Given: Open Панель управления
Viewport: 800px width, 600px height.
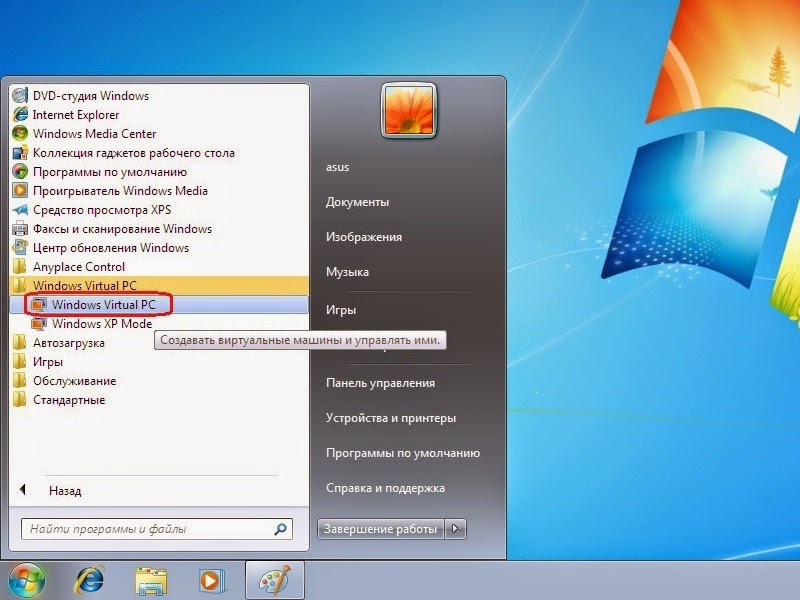Looking at the screenshot, I should [x=380, y=383].
